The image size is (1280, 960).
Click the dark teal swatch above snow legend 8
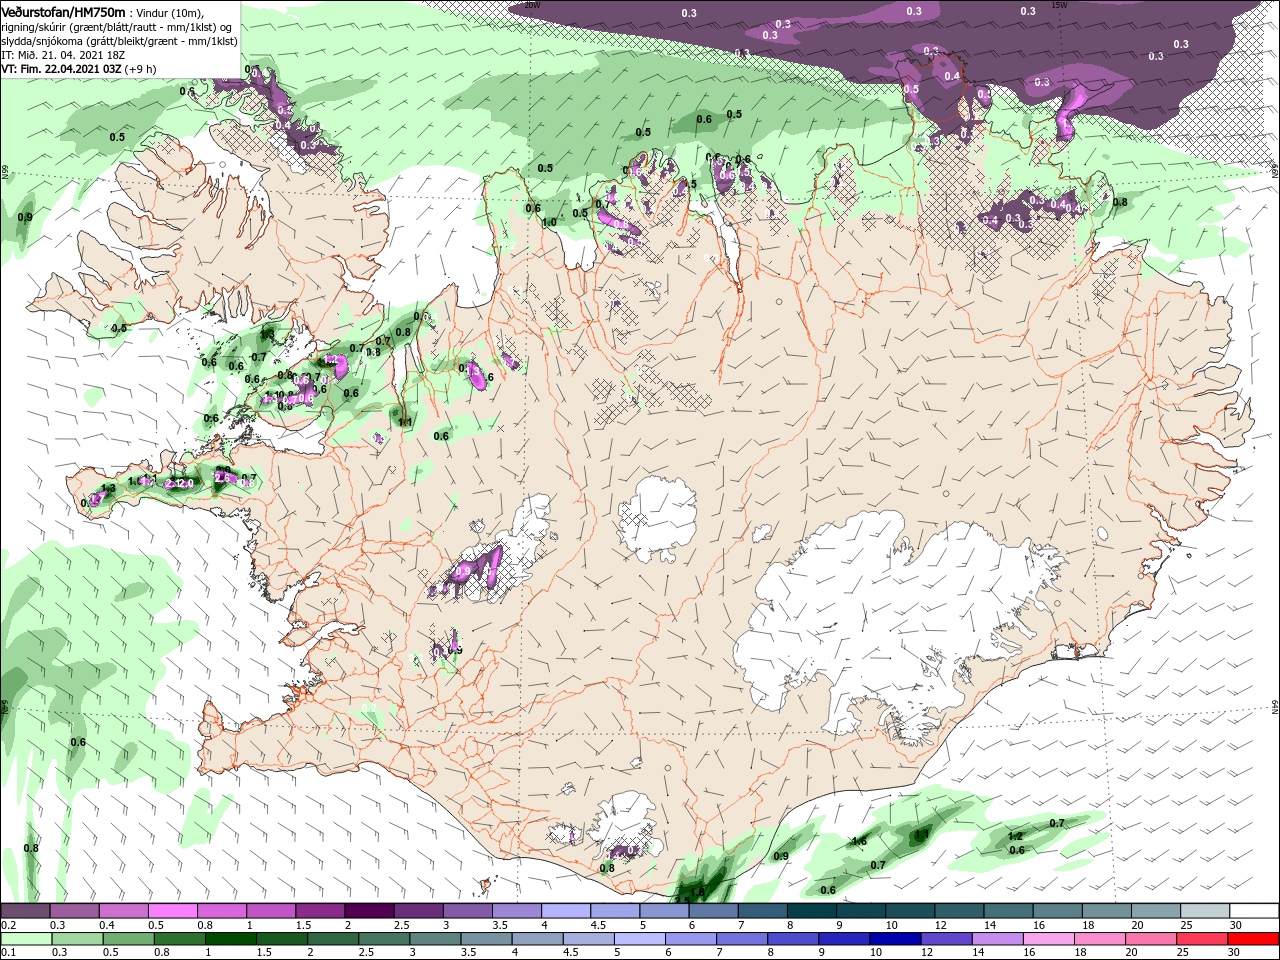coord(812,911)
